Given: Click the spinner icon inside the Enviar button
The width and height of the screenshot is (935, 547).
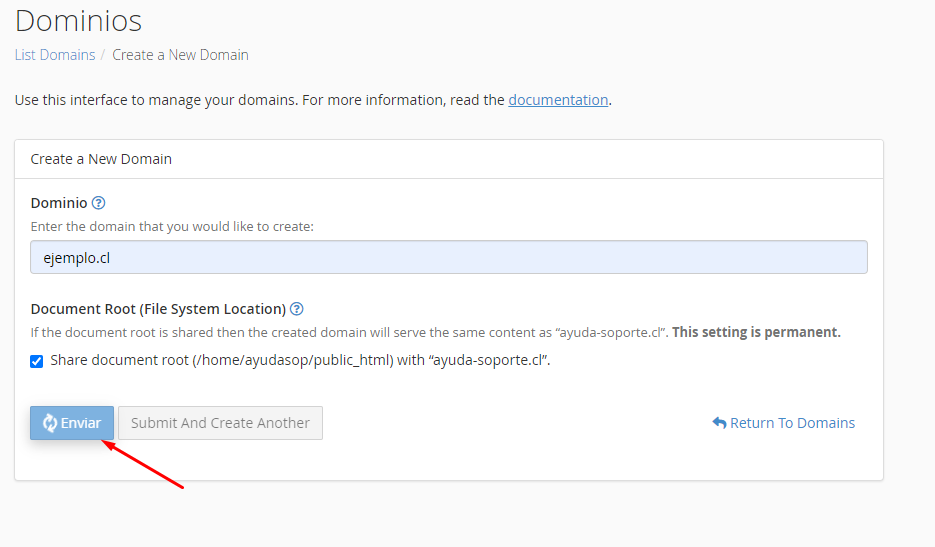Looking at the screenshot, I should (x=50, y=423).
